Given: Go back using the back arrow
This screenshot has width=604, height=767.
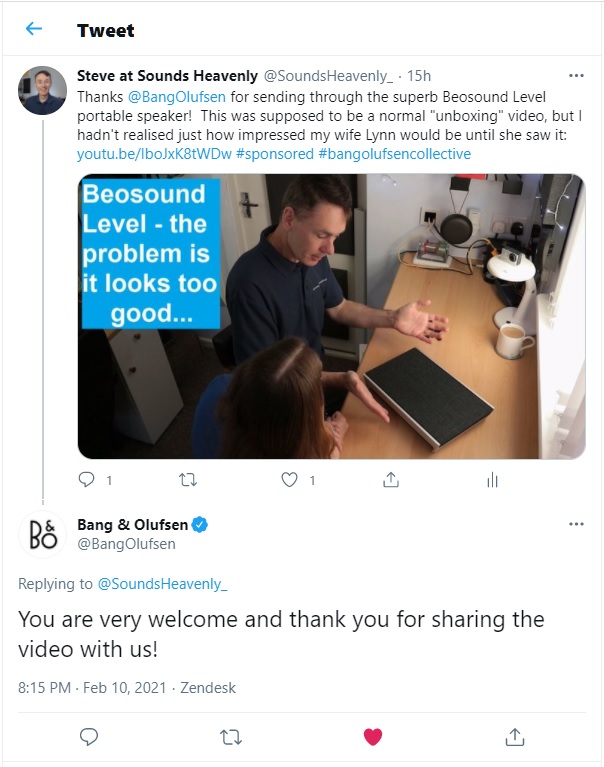Looking at the screenshot, I should 34,29.
